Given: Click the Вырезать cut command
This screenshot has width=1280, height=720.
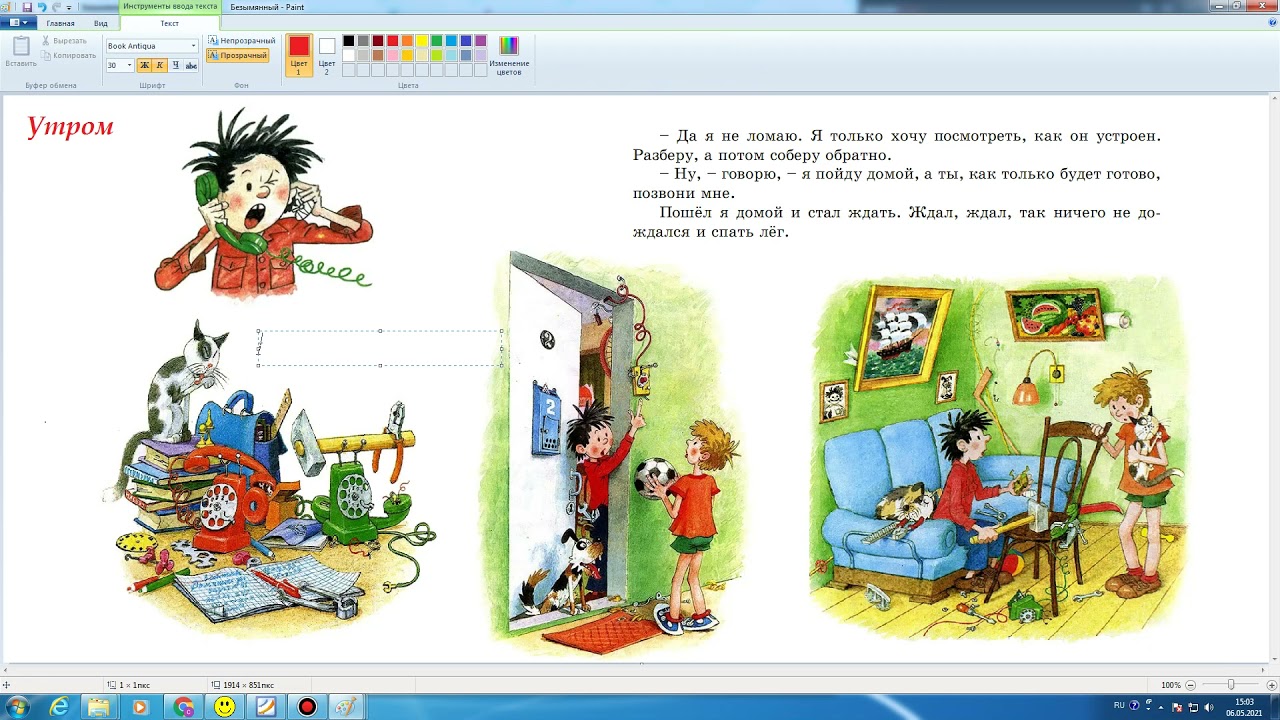Looking at the screenshot, I should click(63, 41).
